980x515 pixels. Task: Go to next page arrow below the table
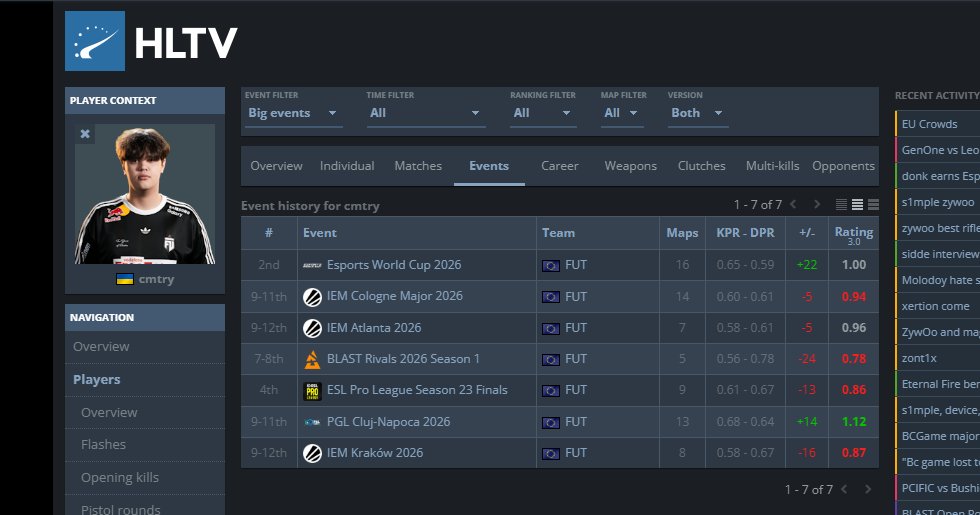(868, 489)
